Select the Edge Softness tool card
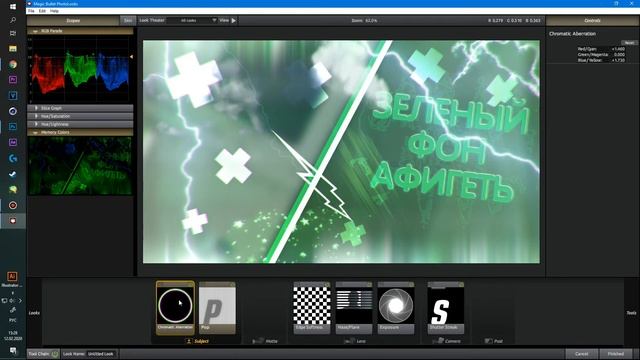The height and width of the screenshot is (360, 640). [312, 308]
